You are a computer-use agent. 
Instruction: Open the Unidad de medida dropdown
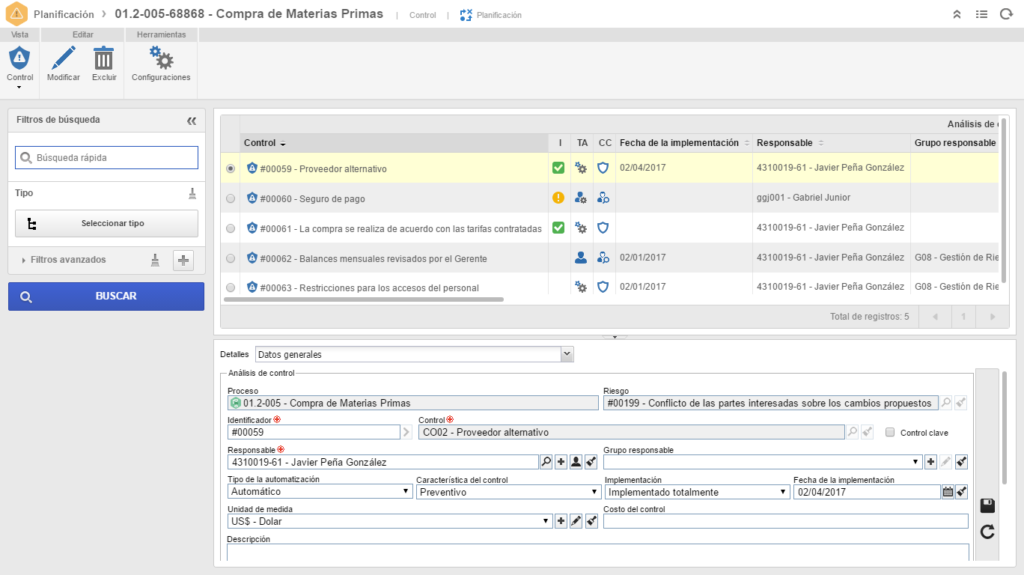(389, 521)
